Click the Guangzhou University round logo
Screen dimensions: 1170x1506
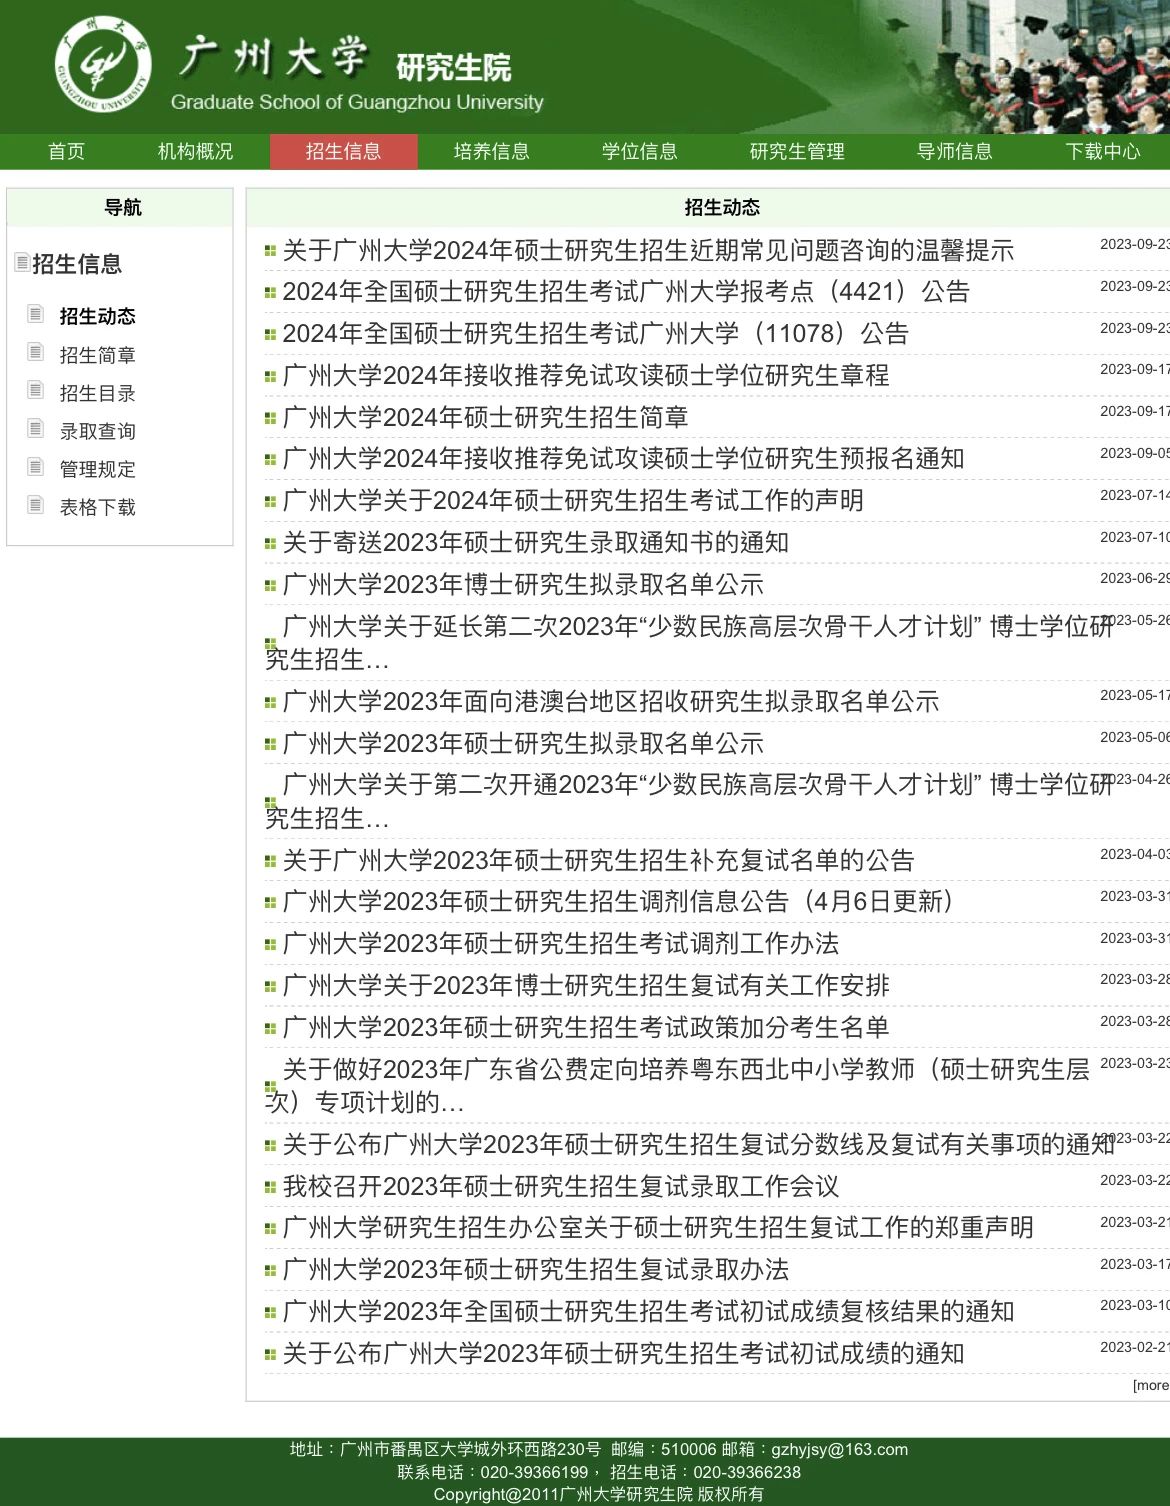[x=102, y=64]
